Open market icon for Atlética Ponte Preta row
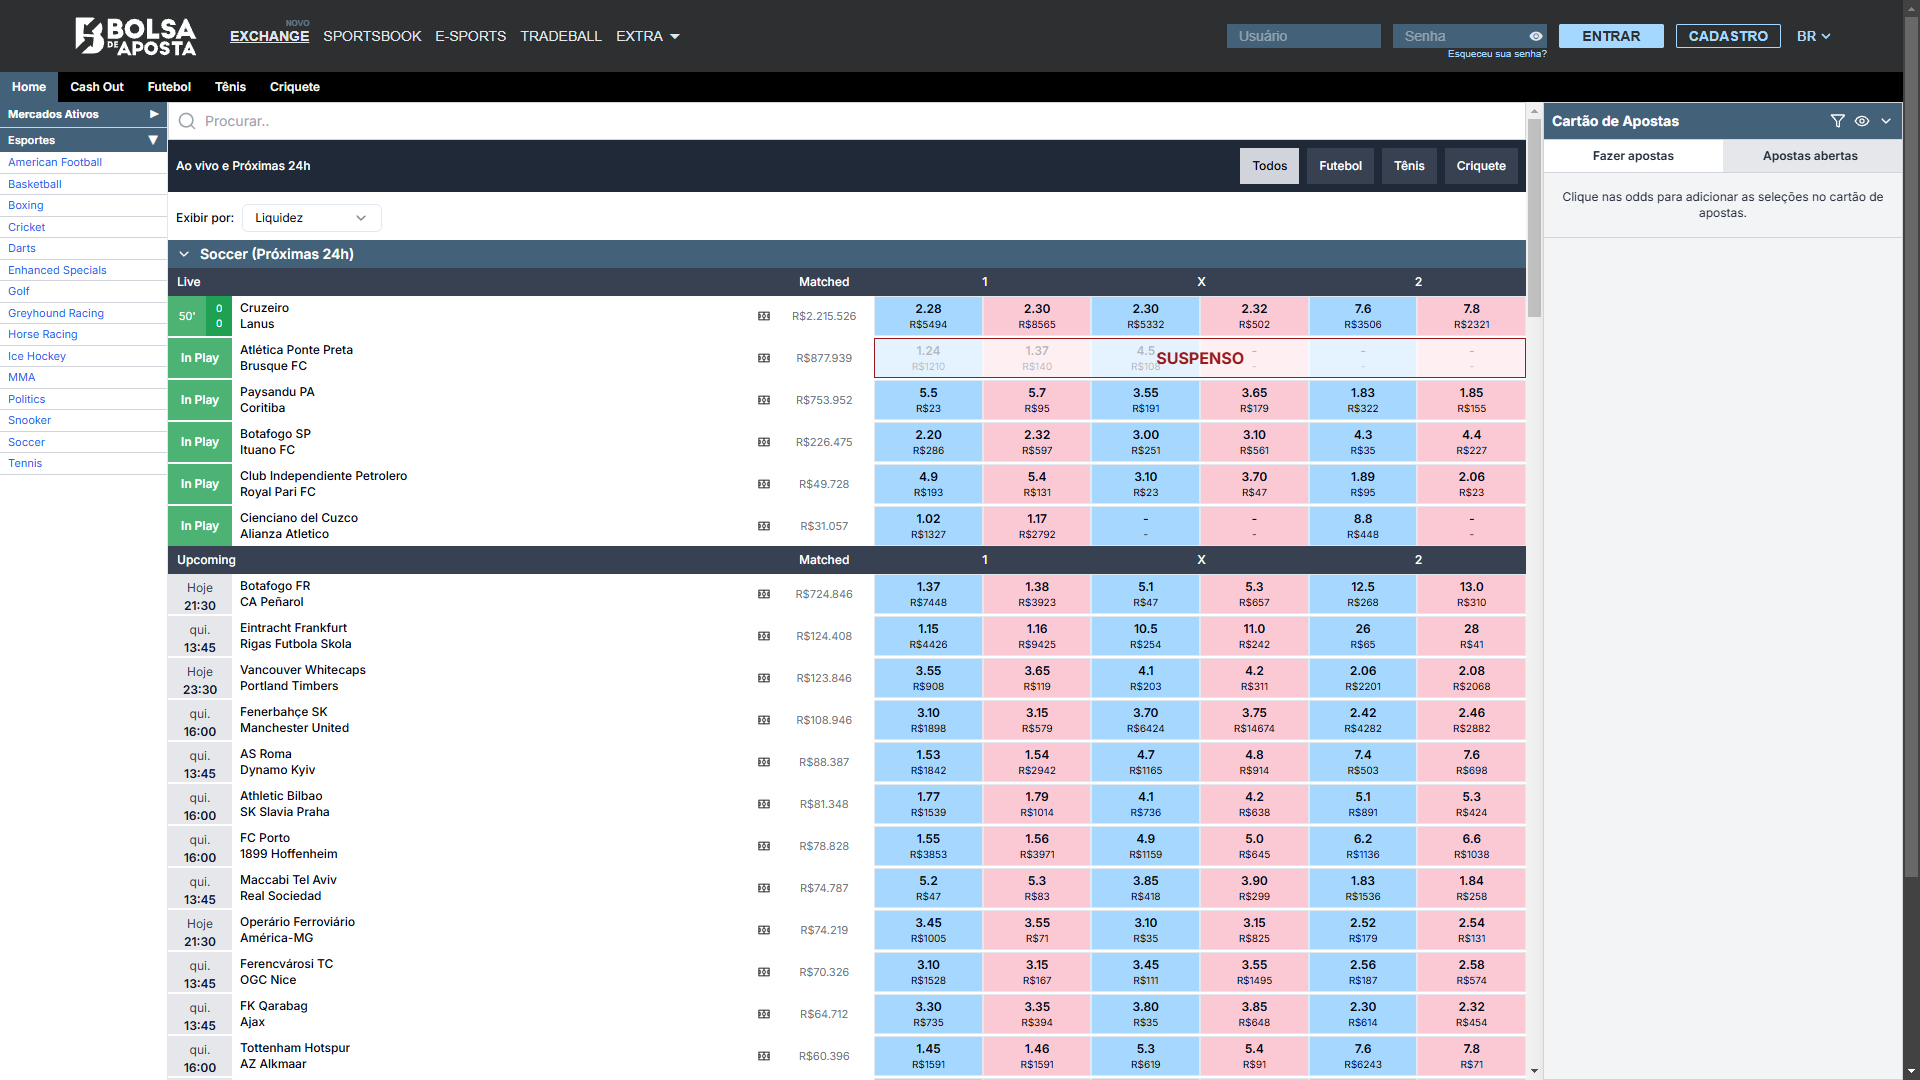Image resolution: width=1920 pixels, height=1080 pixels. tap(764, 358)
